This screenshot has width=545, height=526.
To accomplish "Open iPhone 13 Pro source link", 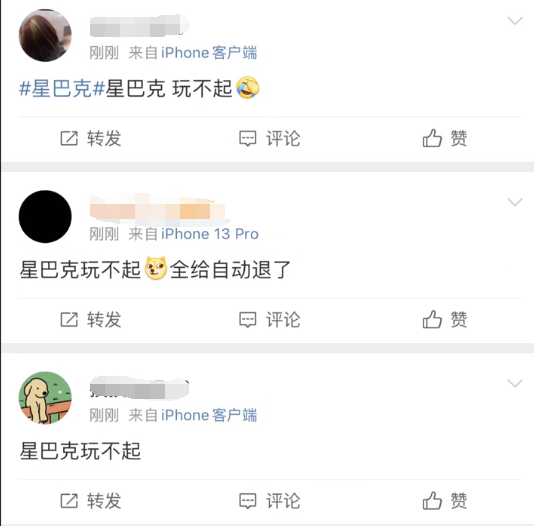I will [x=210, y=234].
